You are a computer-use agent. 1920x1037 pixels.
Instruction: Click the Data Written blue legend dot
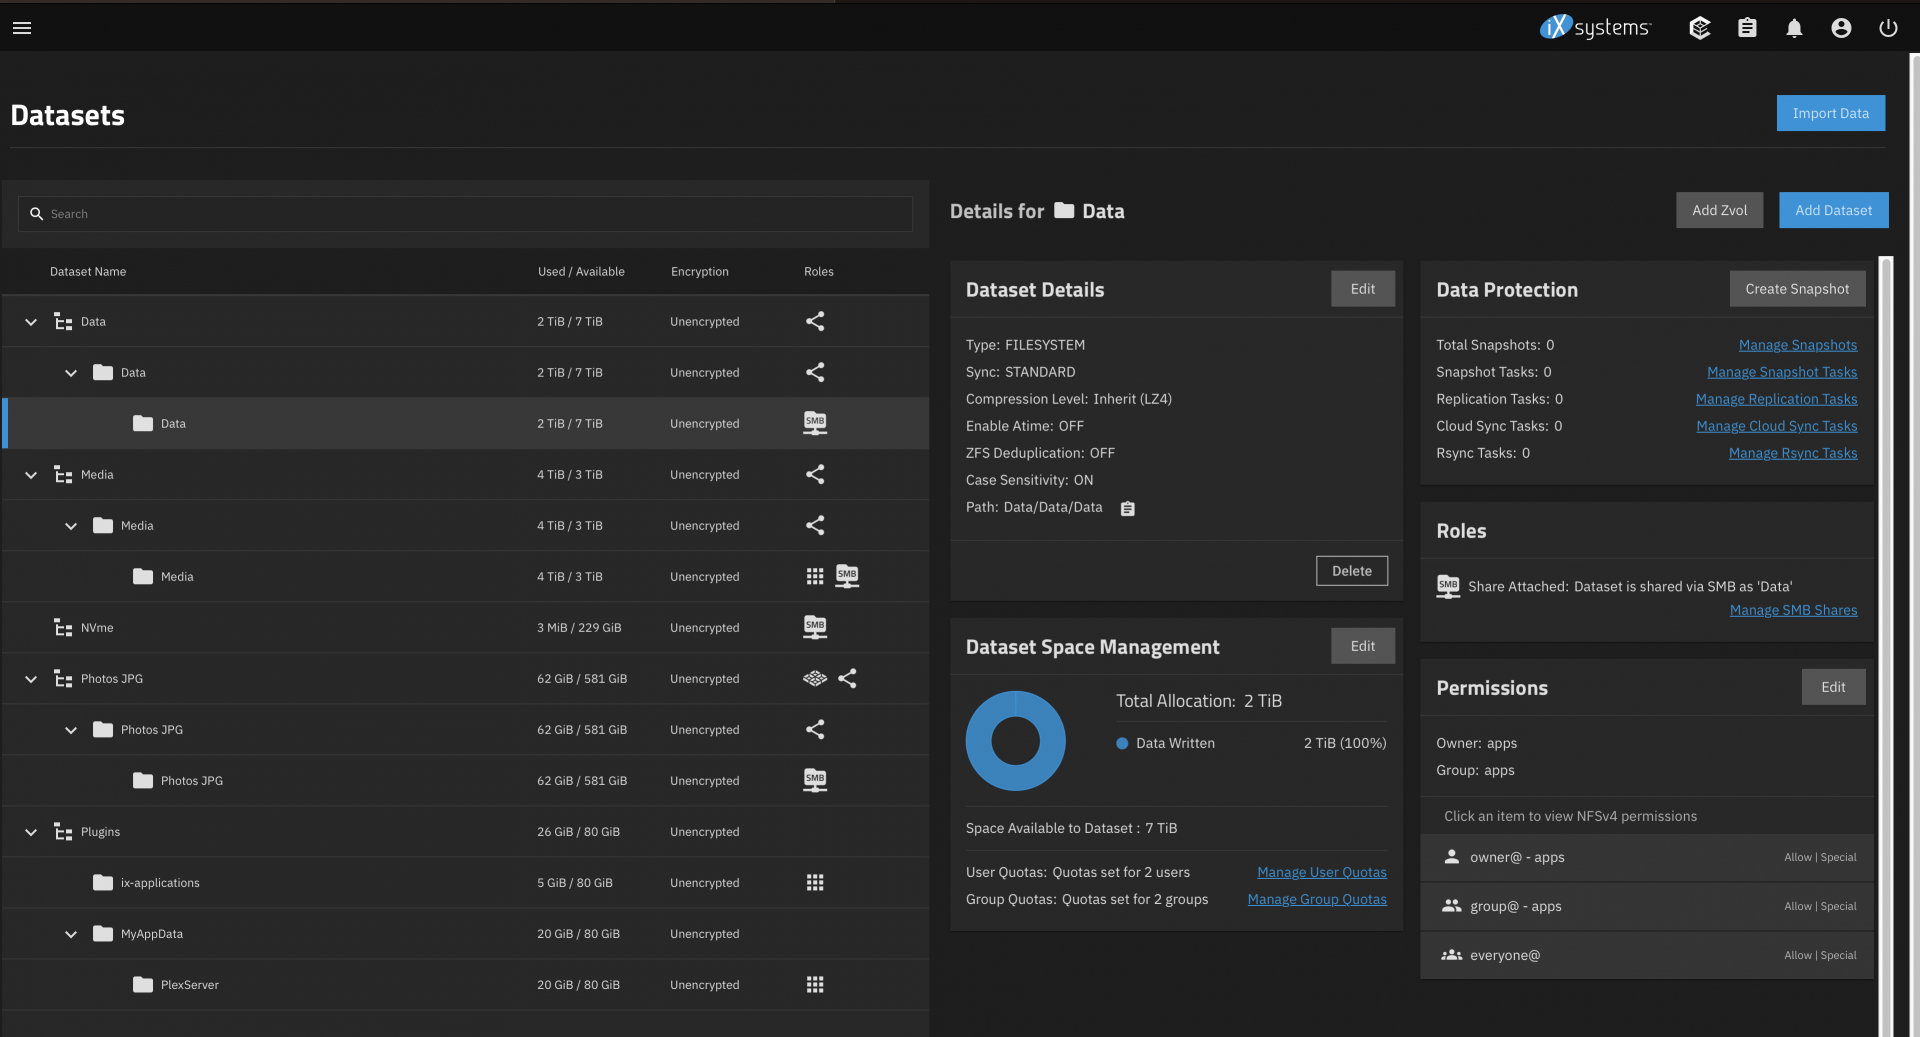click(x=1122, y=743)
